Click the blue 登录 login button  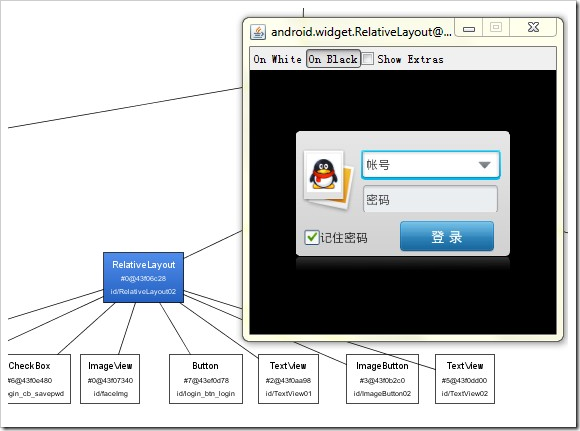pyautogui.click(x=447, y=236)
